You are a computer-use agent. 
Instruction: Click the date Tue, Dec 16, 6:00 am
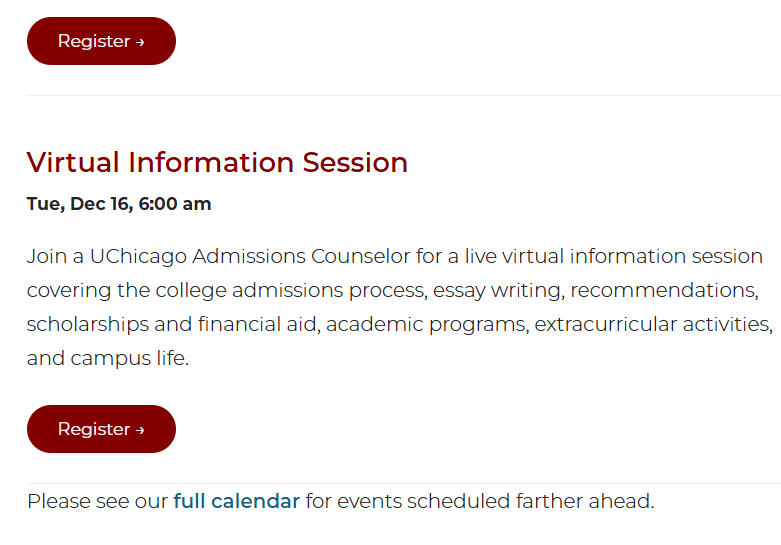click(119, 204)
